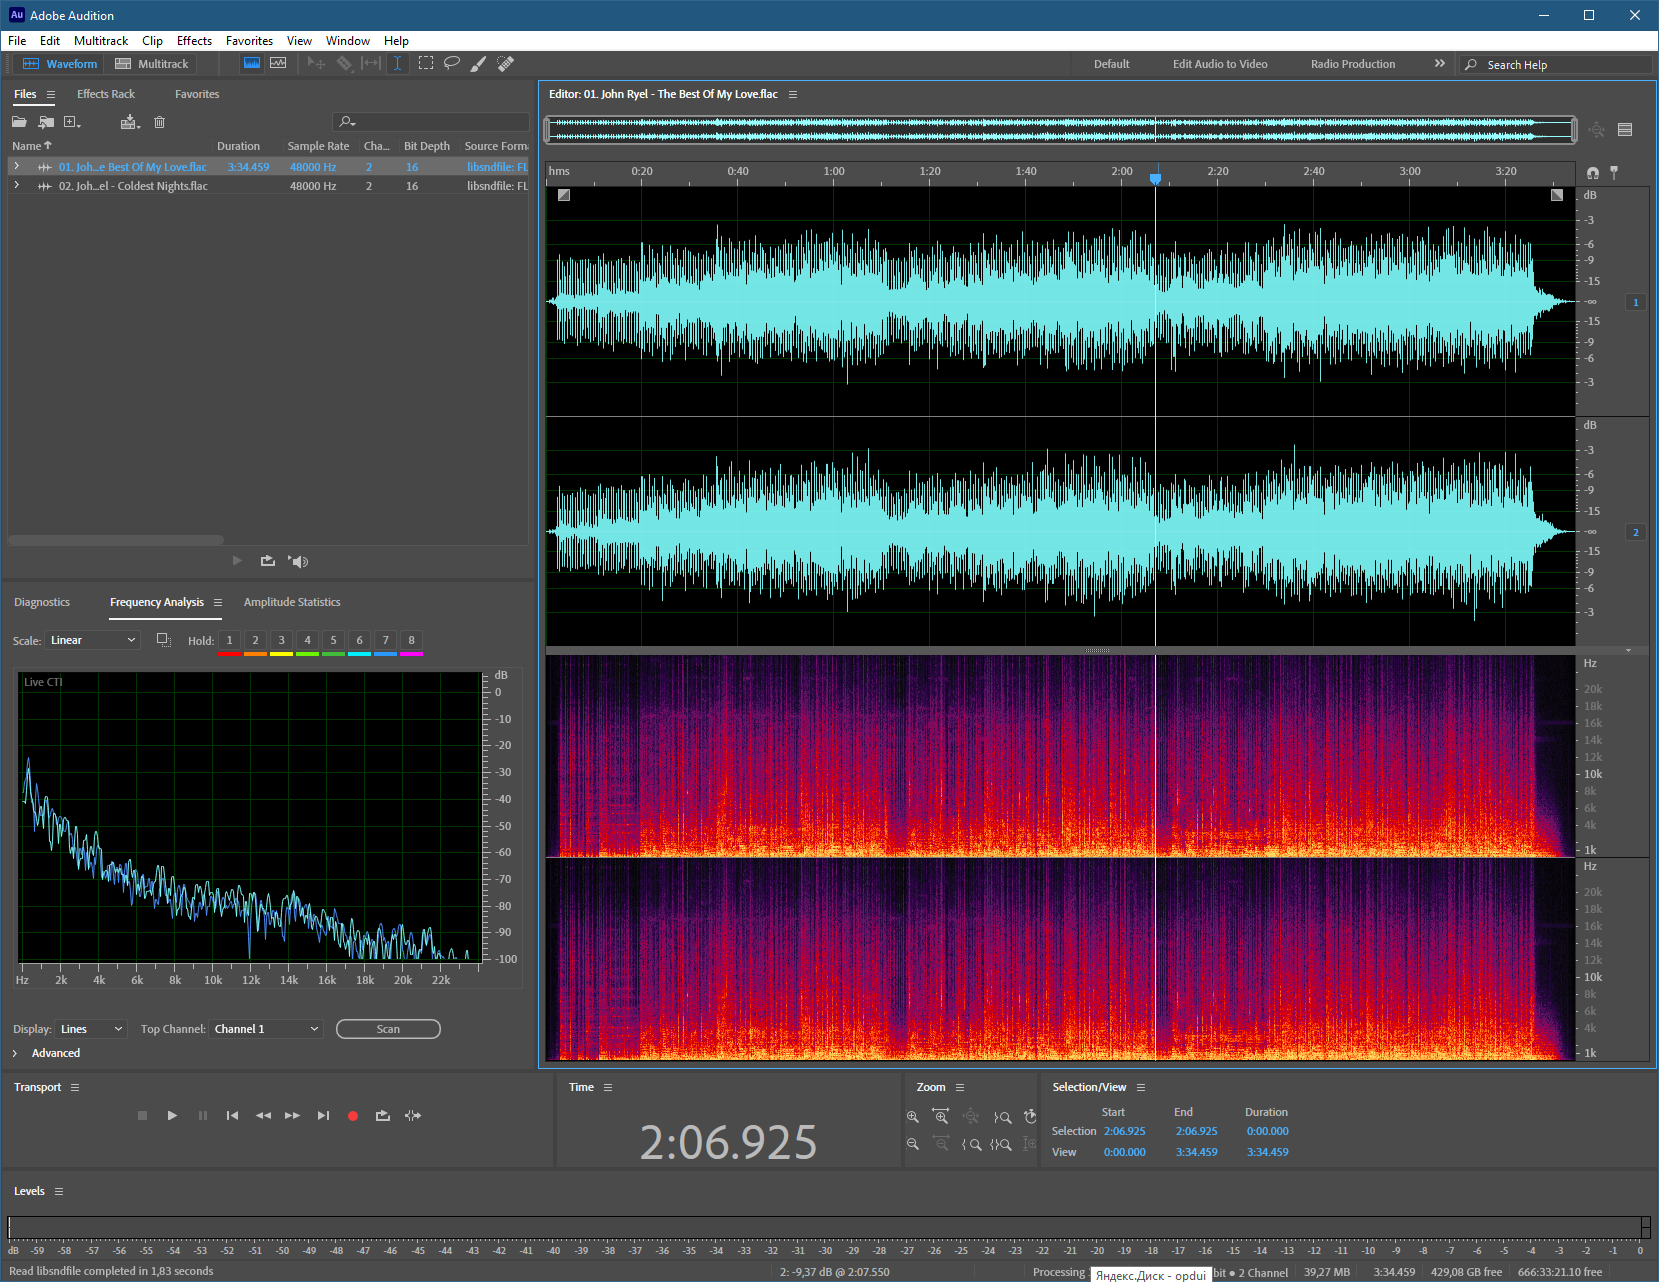Switch to the Effects Rack tab
Viewport: 1659px width, 1282px height.
(x=106, y=94)
